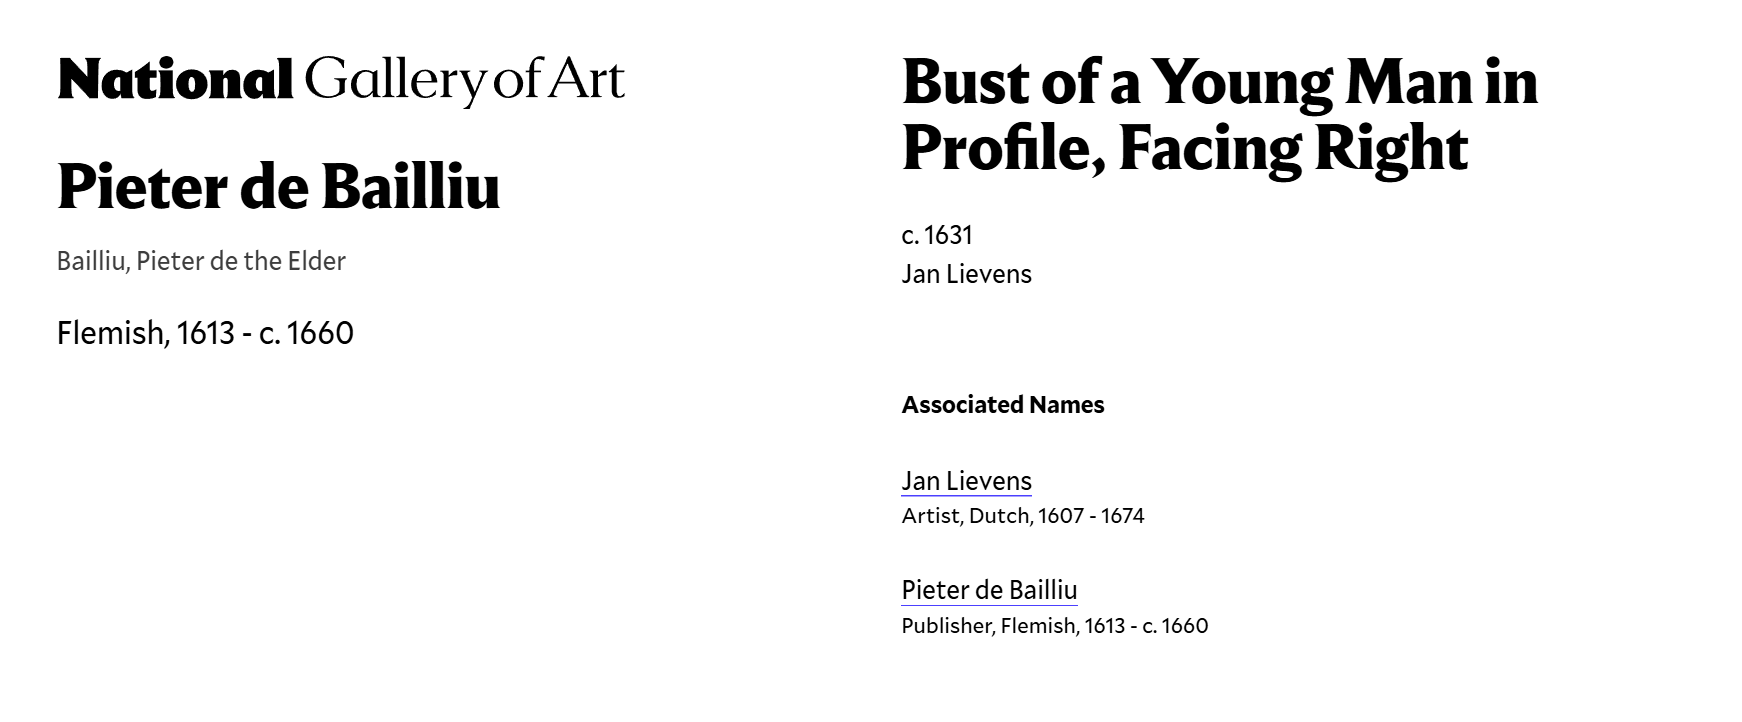Select the alternate name "Bailliu, Pieter de the Elder"
Image resolution: width=1742 pixels, height=722 pixels.
[x=201, y=261]
